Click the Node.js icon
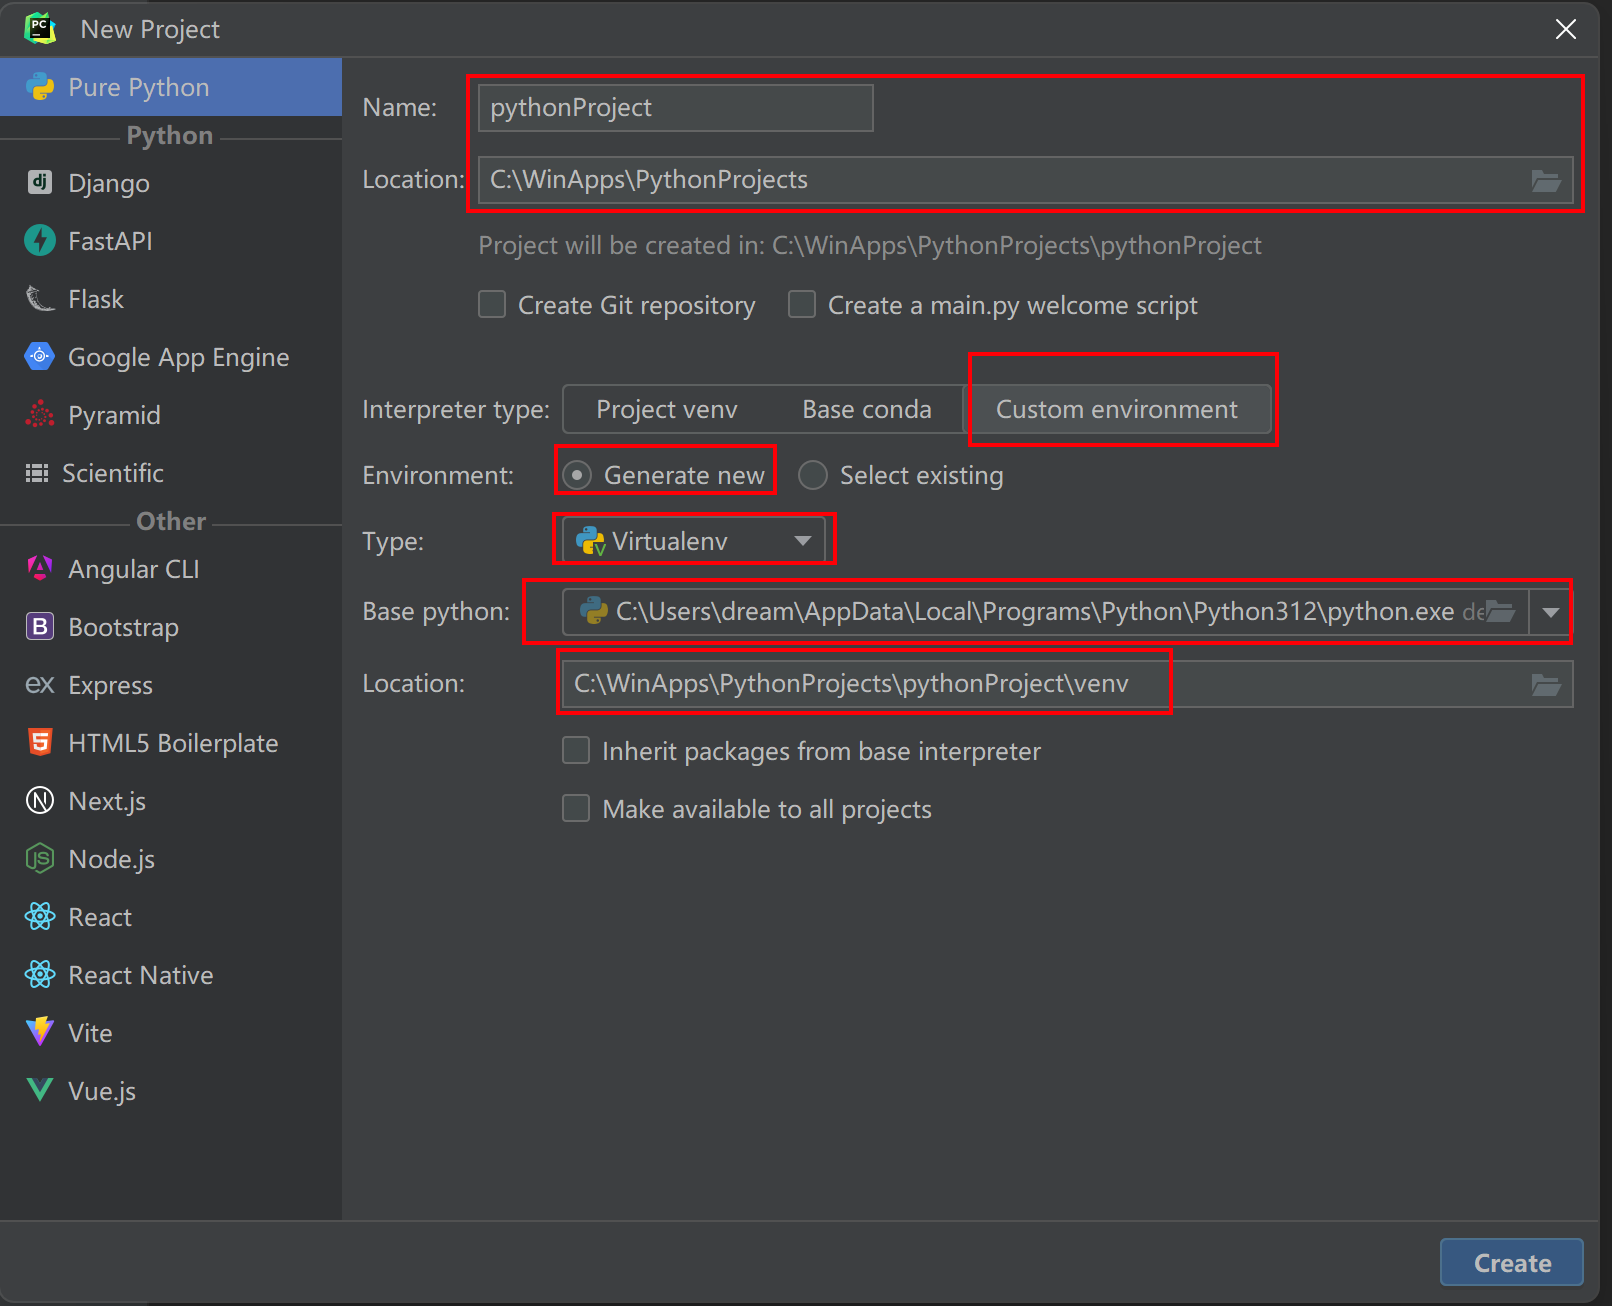The width and height of the screenshot is (1612, 1306). (x=40, y=858)
